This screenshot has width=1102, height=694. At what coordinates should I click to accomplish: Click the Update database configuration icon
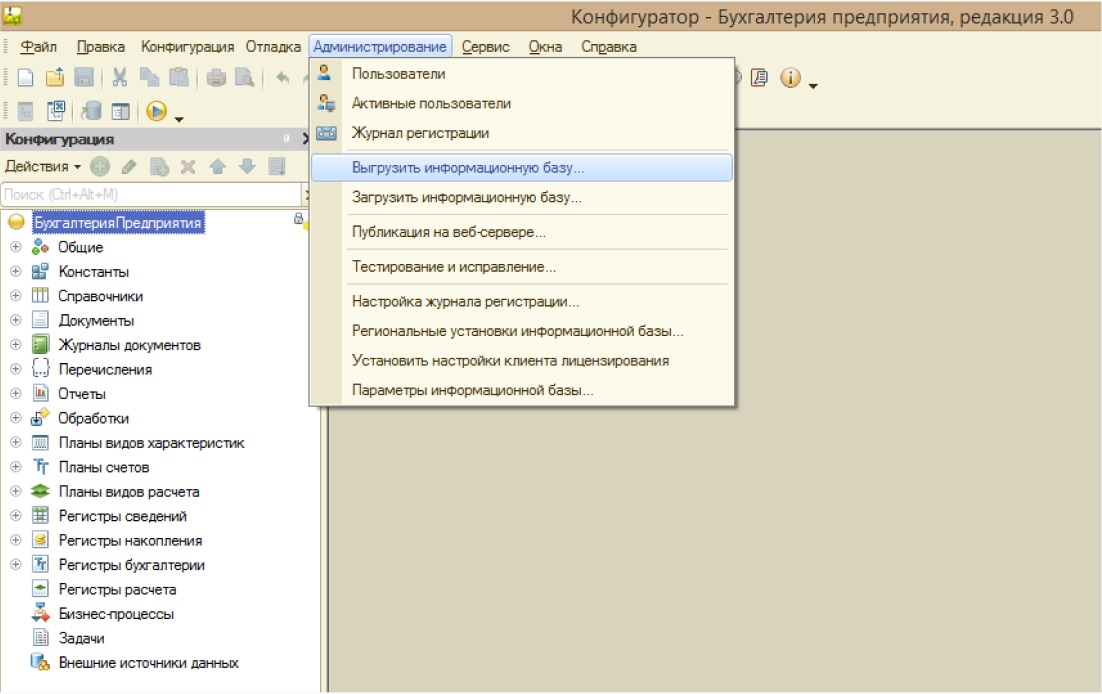91,111
